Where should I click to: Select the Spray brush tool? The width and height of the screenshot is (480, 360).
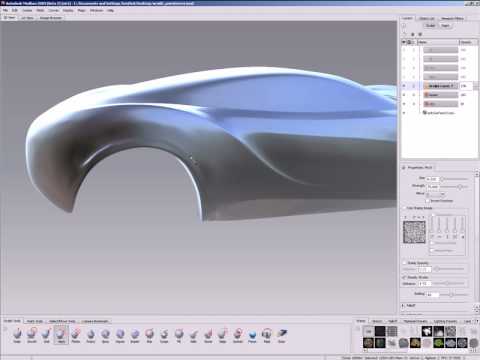pyautogui.click(x=105, y=334)
